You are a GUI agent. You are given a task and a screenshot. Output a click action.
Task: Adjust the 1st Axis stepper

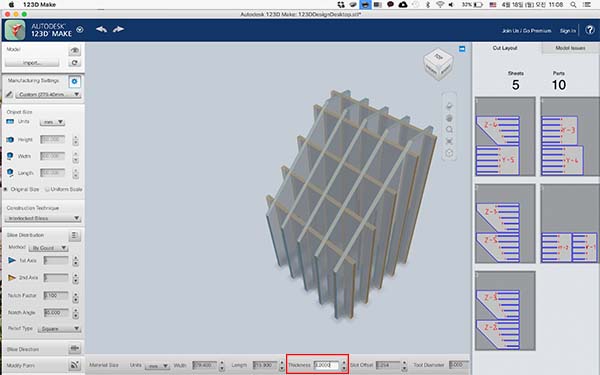tap(76, 261)
